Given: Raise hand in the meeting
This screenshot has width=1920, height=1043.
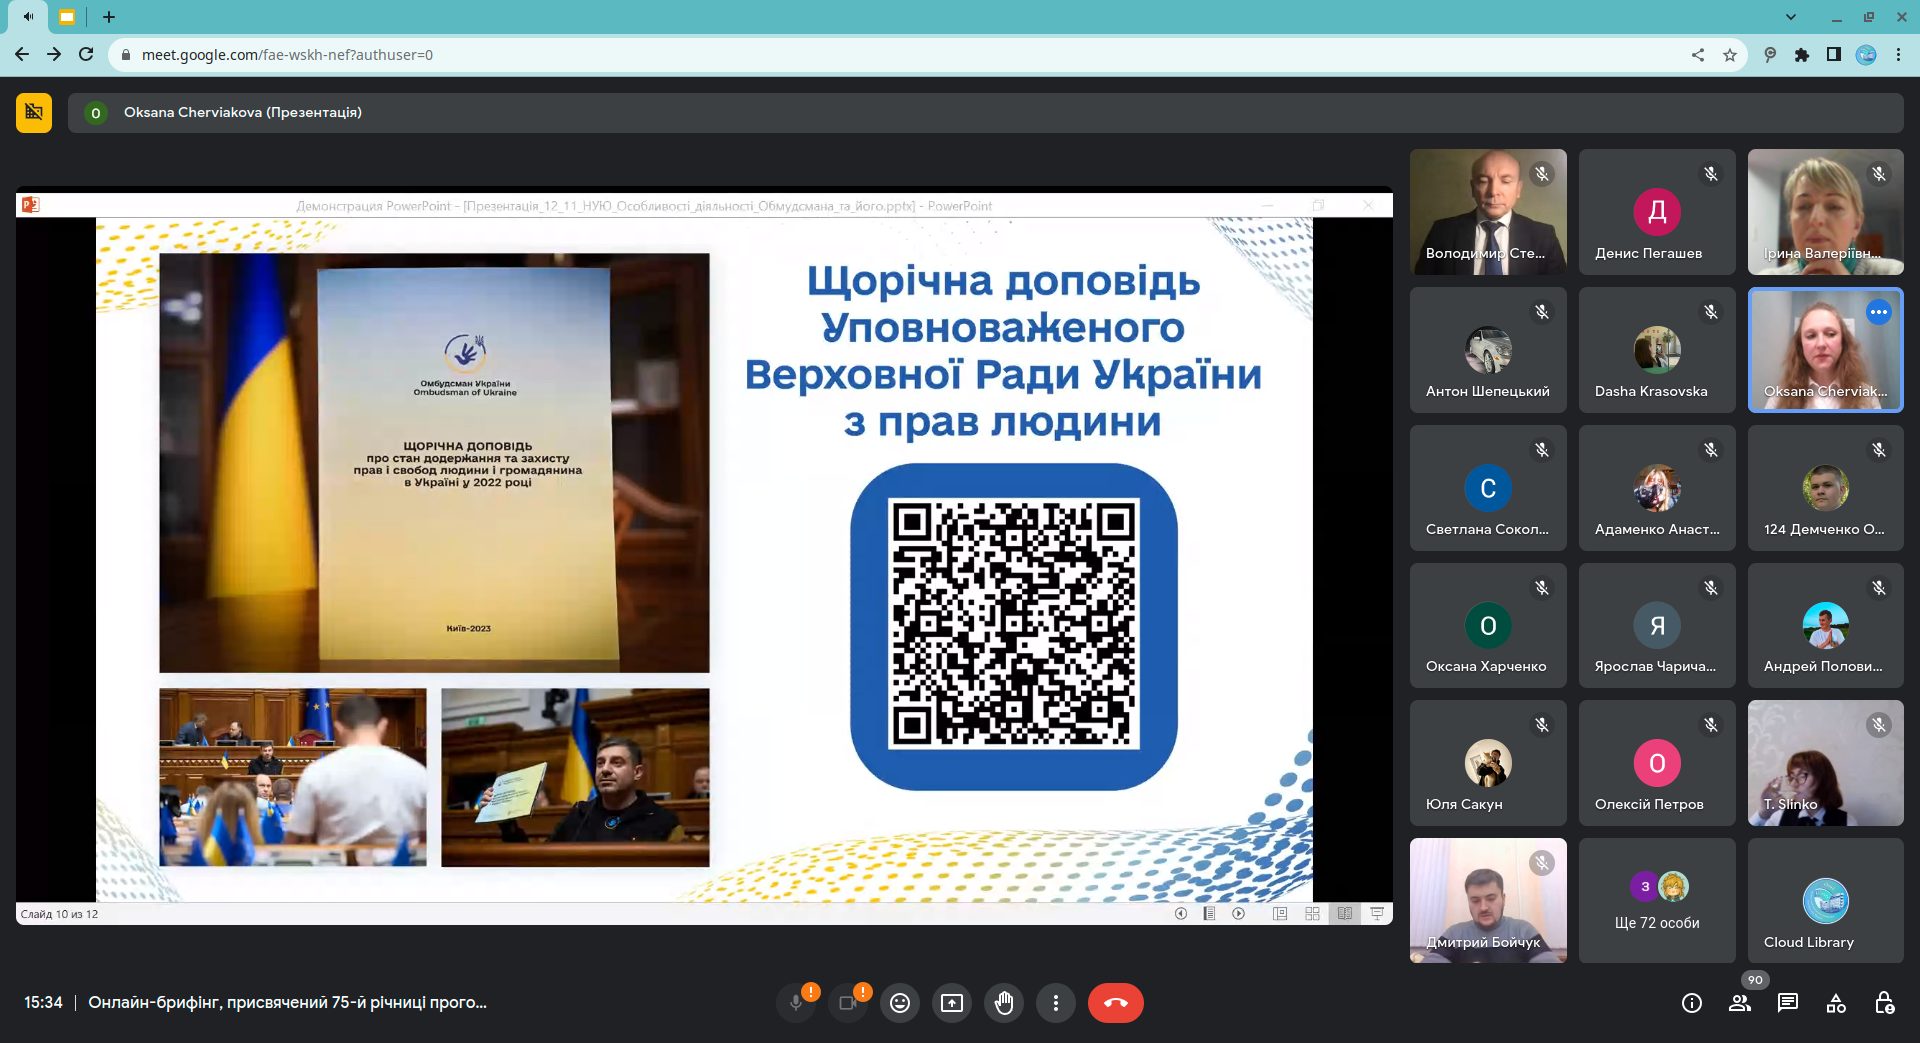Looking at the screenshot, I should [x=1004, y=1003].
